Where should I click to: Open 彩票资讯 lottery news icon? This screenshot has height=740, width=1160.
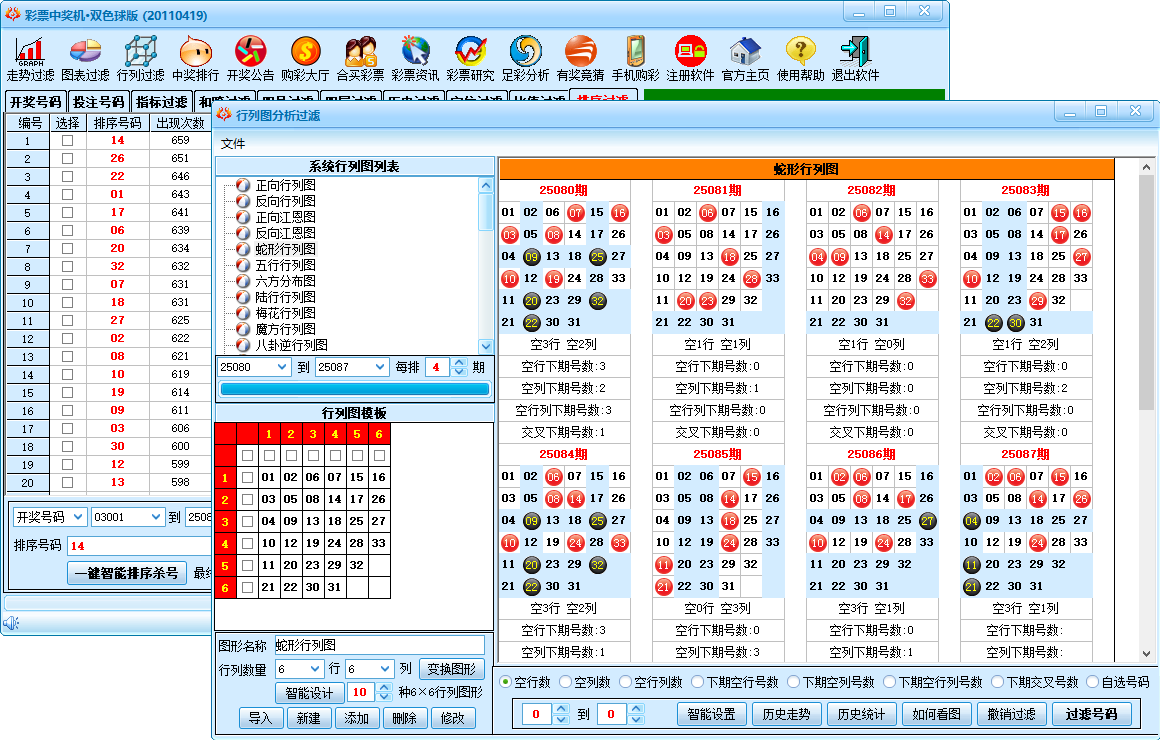point(415,59)
